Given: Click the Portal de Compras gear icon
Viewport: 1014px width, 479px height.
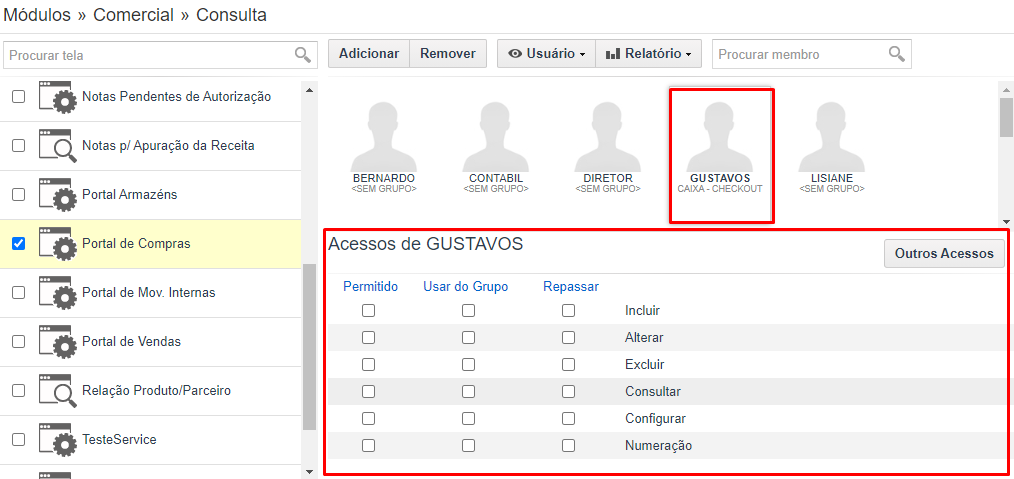Looking at the screenshot, I should point(58,244).
